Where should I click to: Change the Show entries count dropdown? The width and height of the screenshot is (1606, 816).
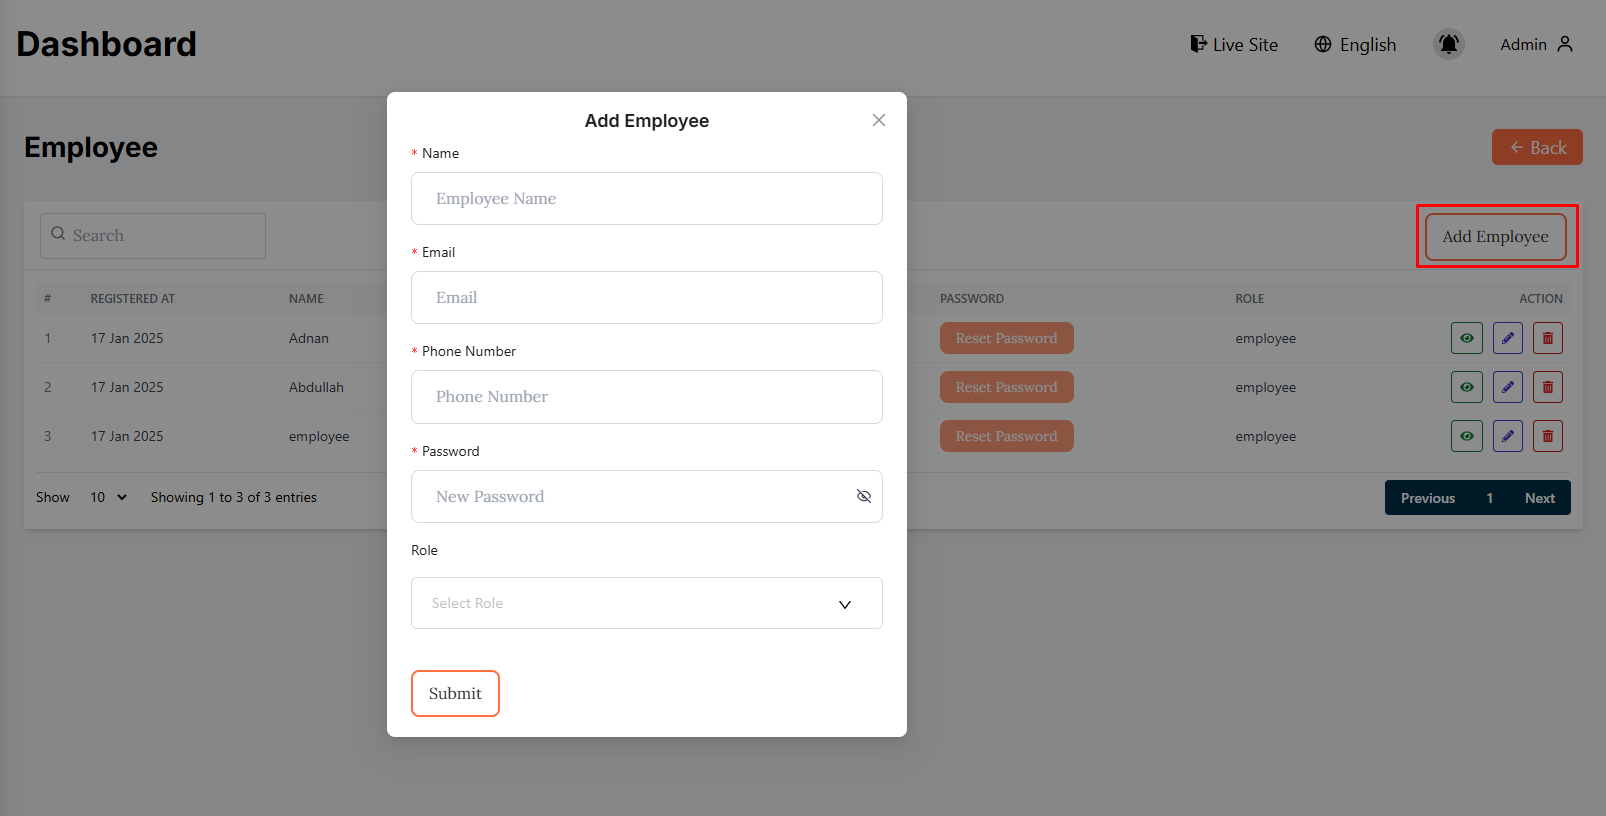108,497
